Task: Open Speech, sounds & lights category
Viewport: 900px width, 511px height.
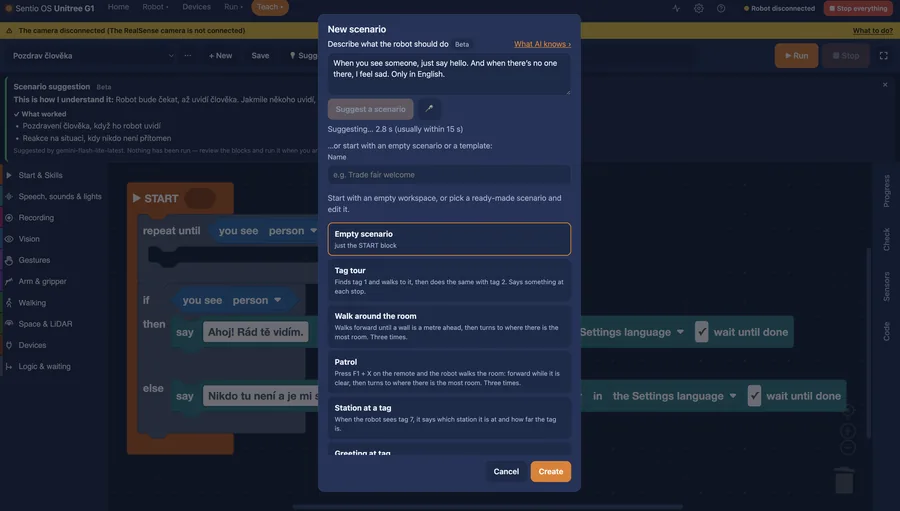Action: [60, 196]
